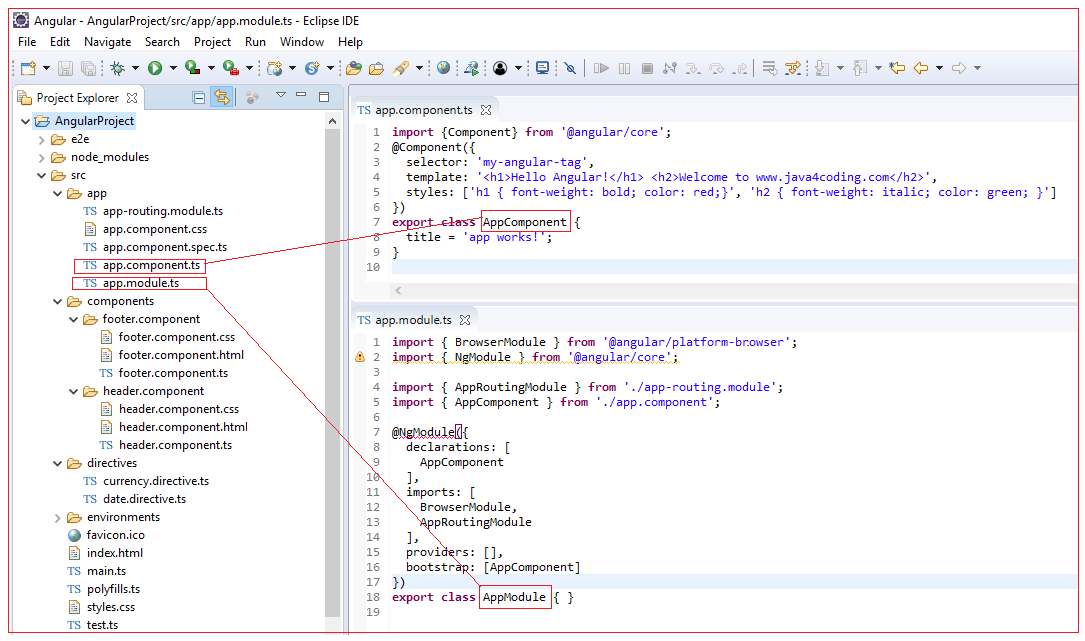The height and width of the screenshot is (641, 1085).
Task: Click the Profile launch toolbar icon
Action: tap(229, 68)
